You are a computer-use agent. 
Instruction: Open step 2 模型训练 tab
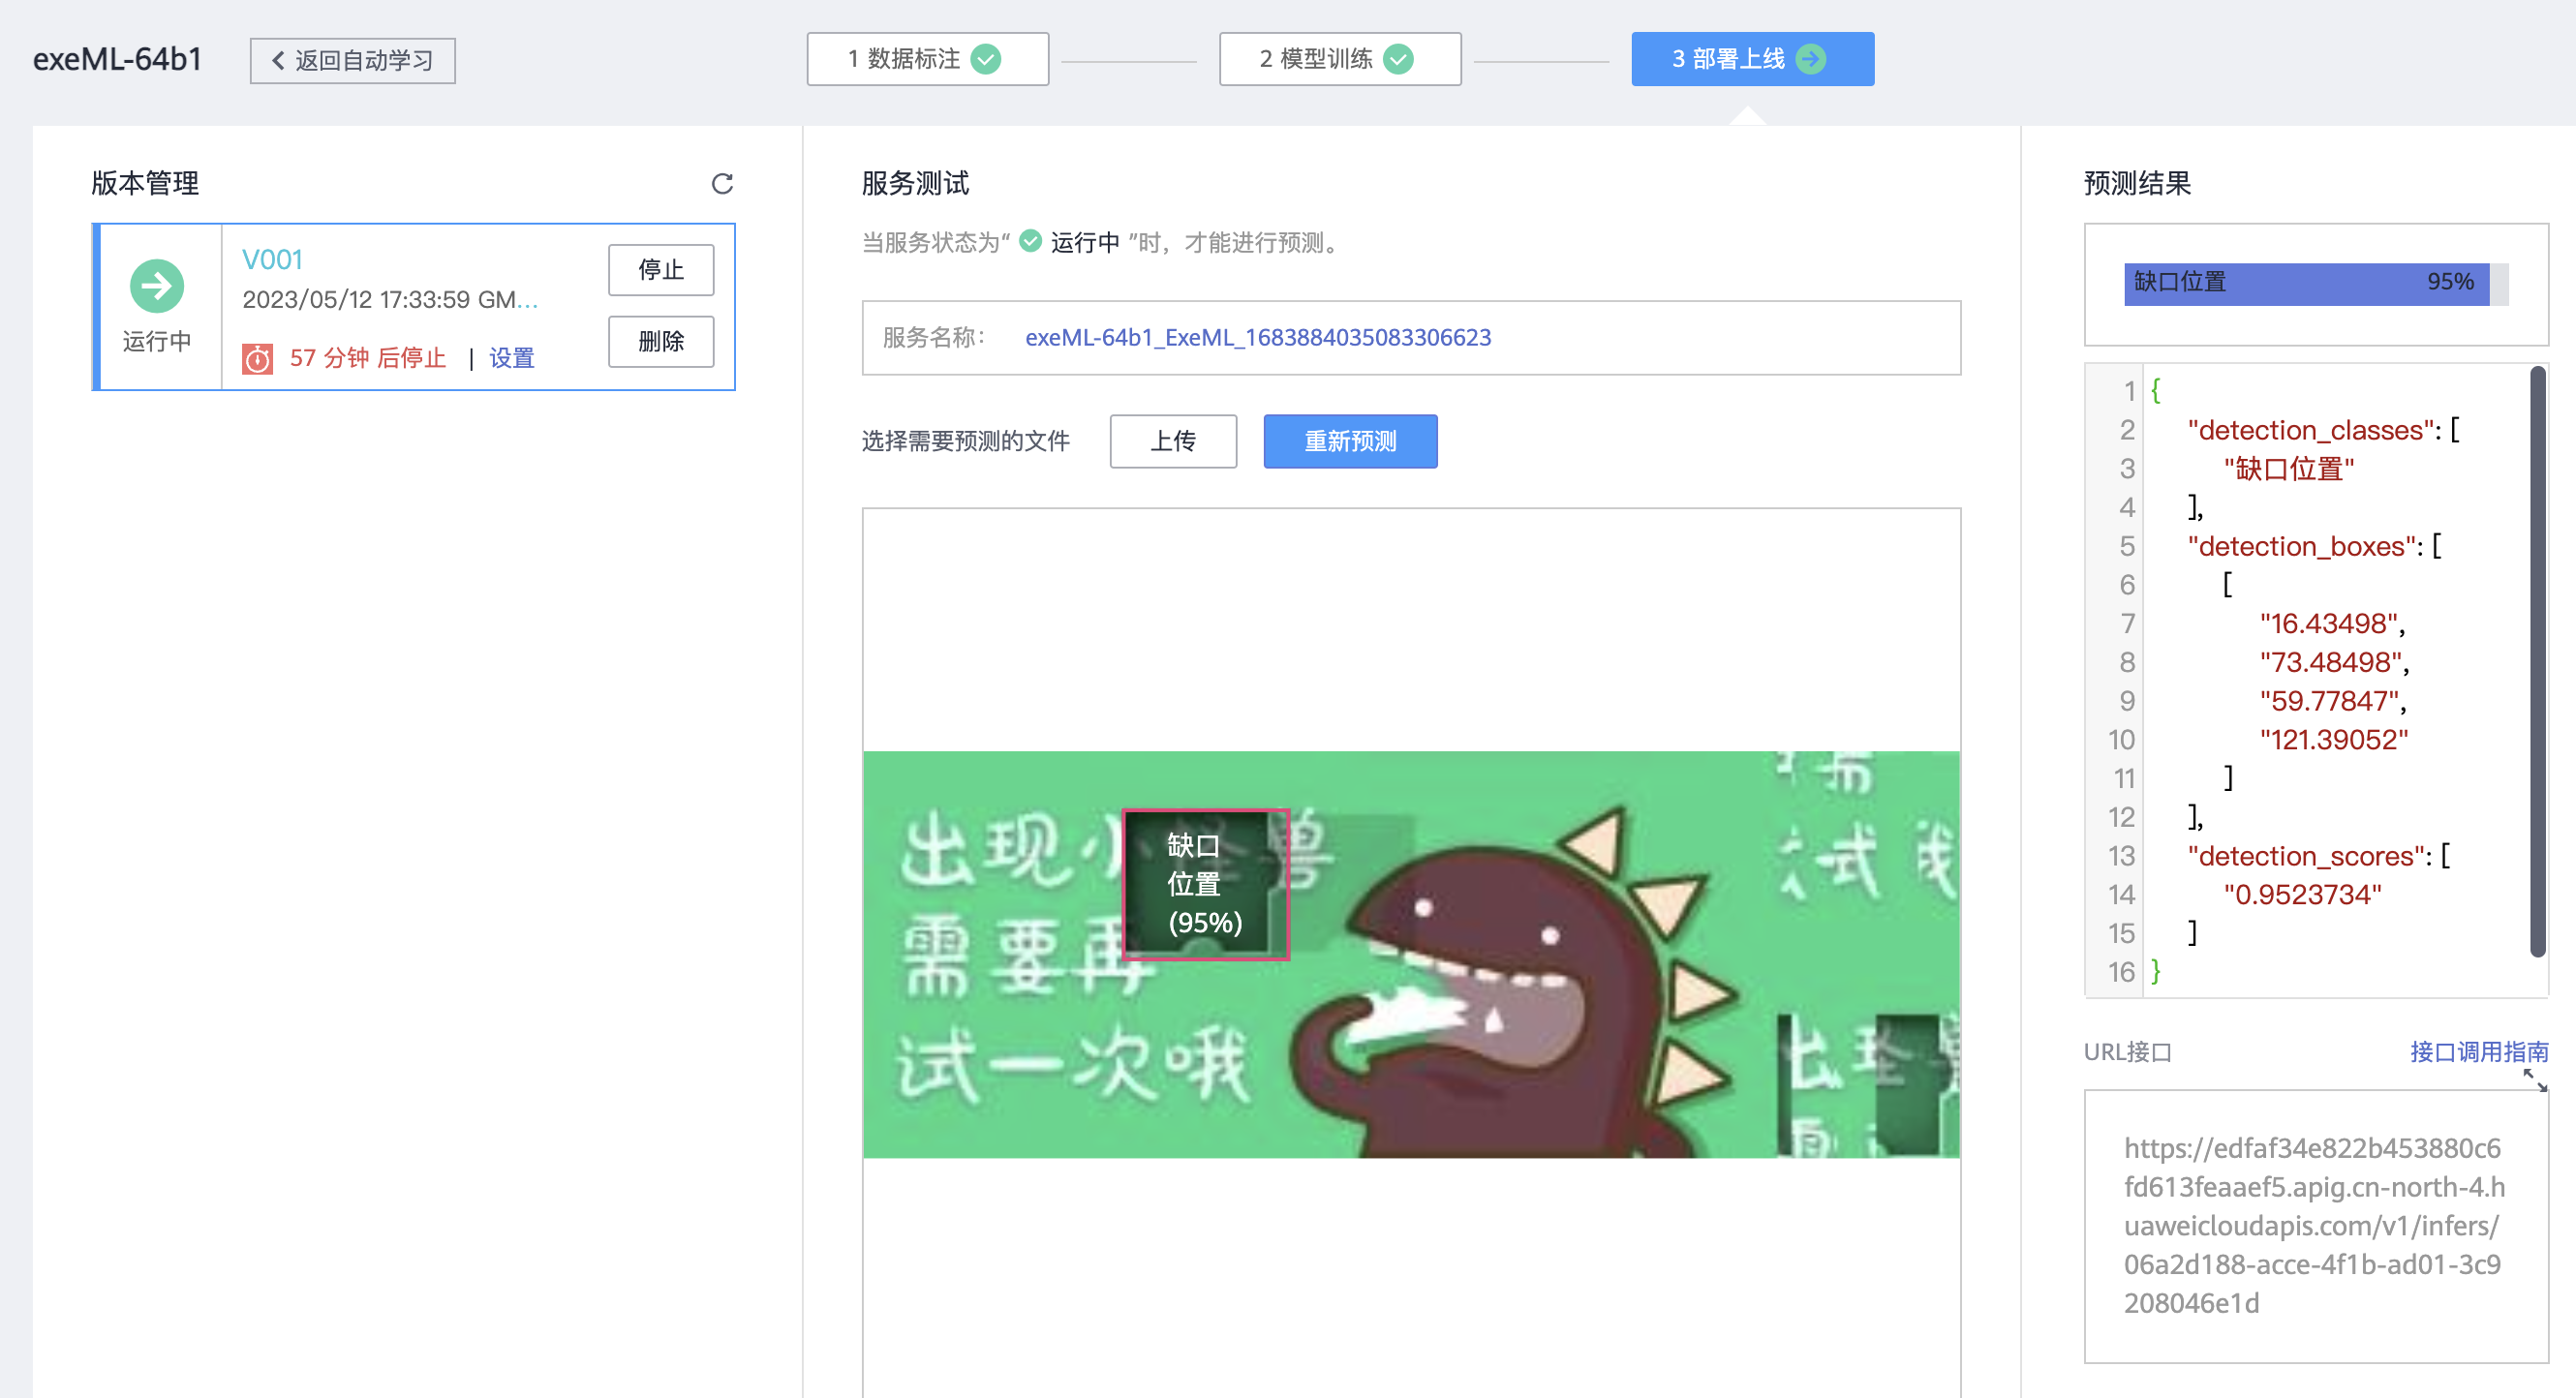click(x=1338, y=59)
